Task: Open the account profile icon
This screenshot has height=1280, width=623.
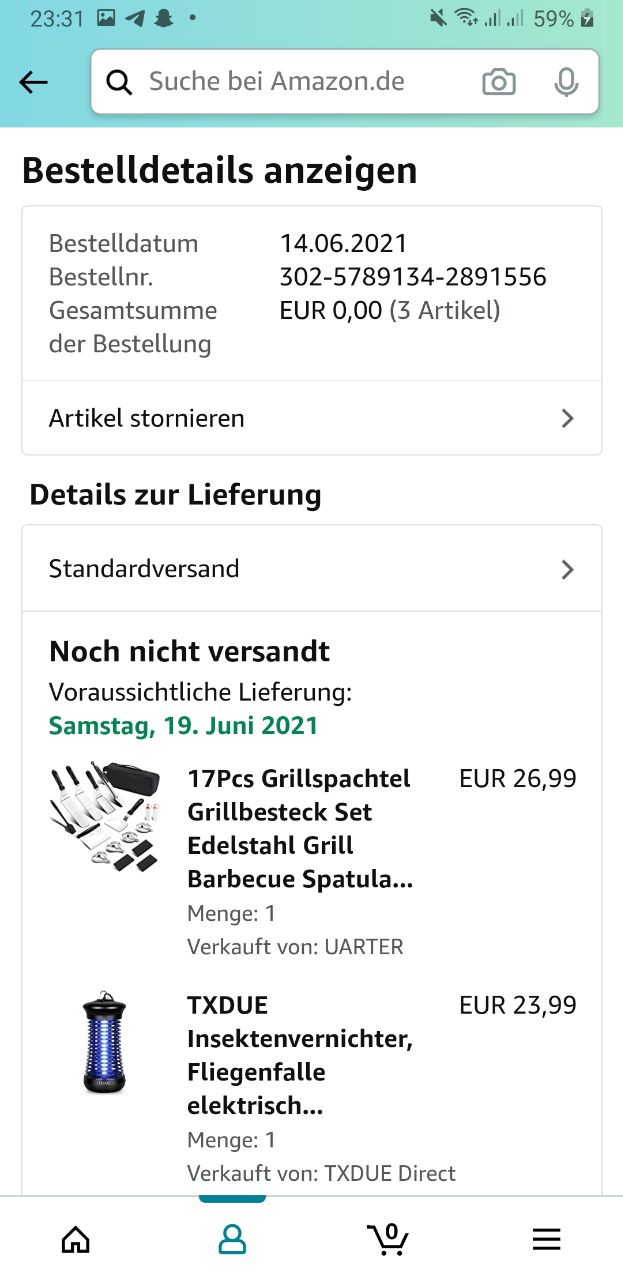Action: coord(232,1240)
